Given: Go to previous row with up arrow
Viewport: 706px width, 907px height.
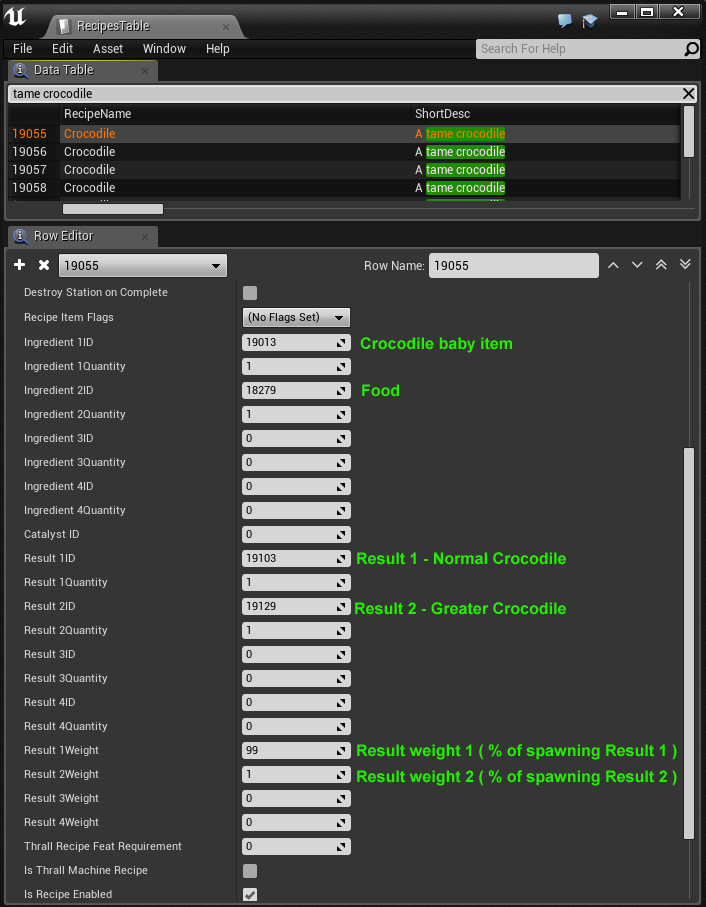Looking at the screenshot, I should coord(613,265).
